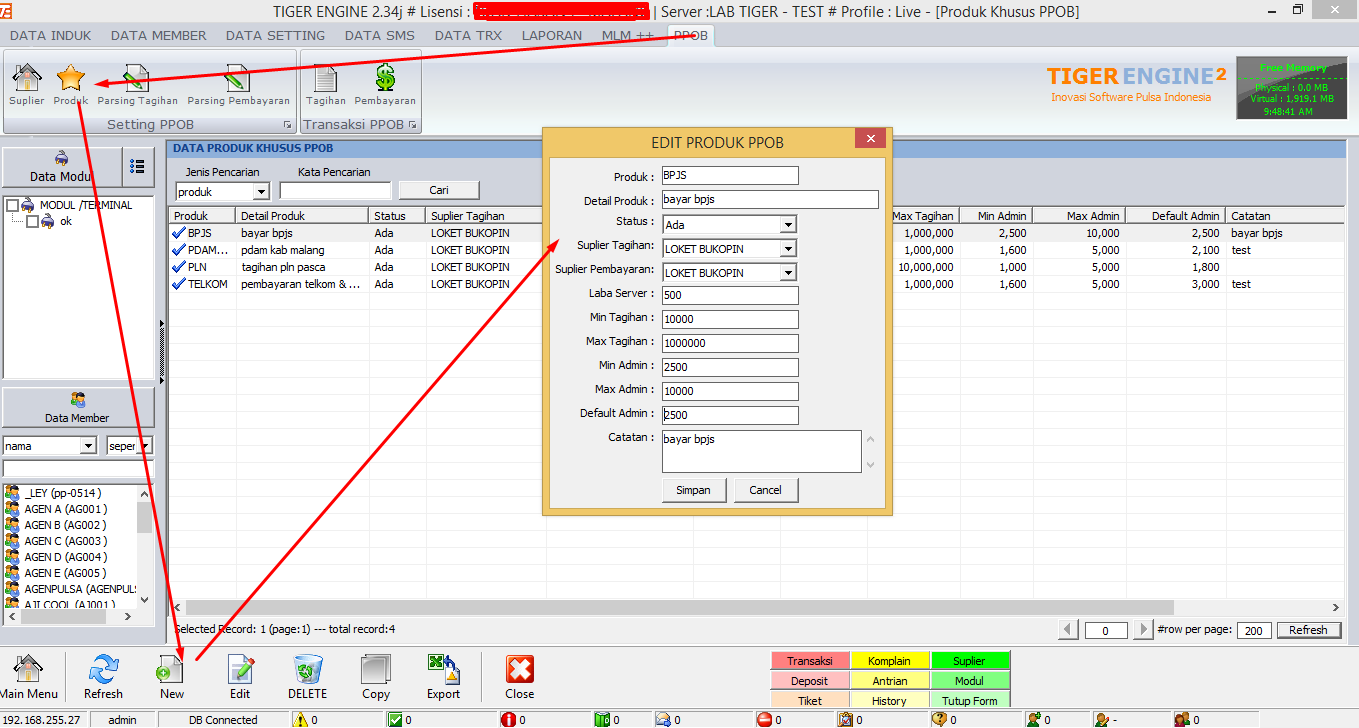This screenshot has width=1359, height=728.
Task: Expand the Suplier Tagihan combo box
Action: pos(788,249)
